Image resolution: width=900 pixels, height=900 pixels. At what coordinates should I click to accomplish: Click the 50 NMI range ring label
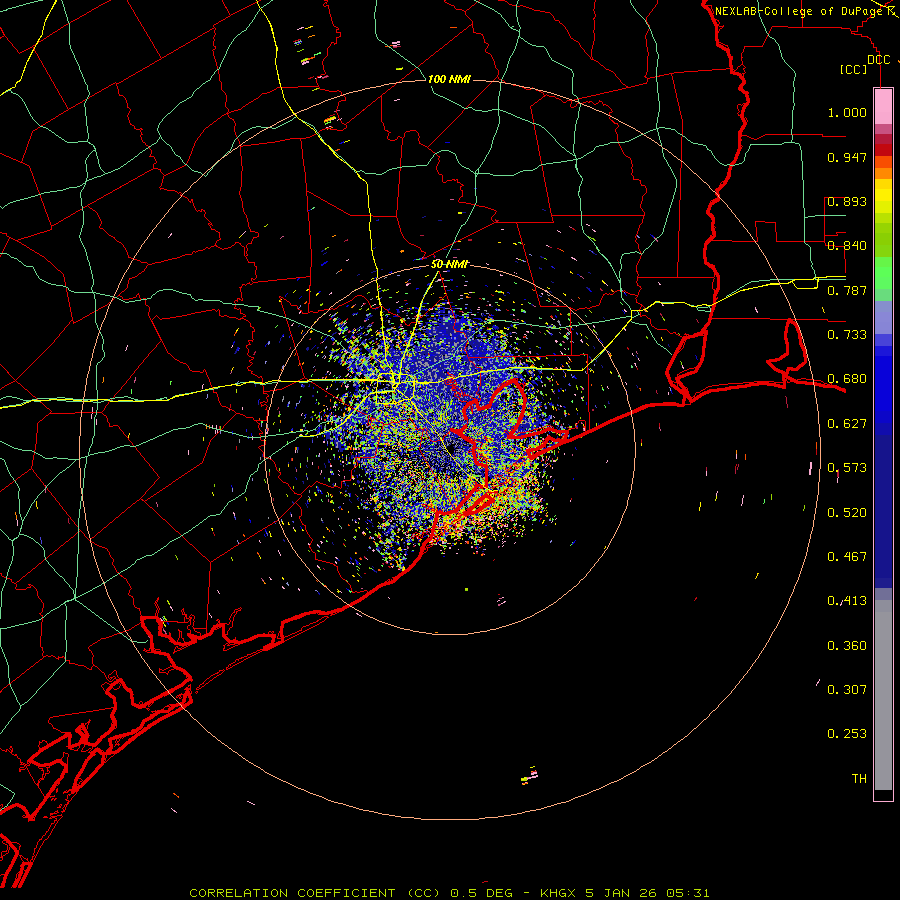[449, 265]
